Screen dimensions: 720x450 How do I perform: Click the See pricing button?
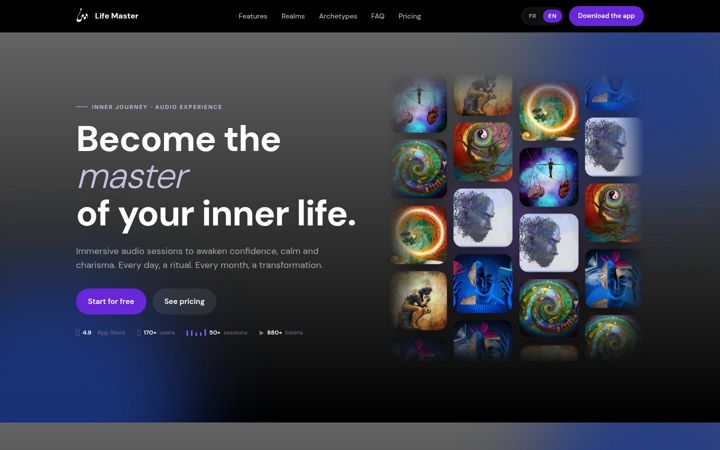point(184,301)
